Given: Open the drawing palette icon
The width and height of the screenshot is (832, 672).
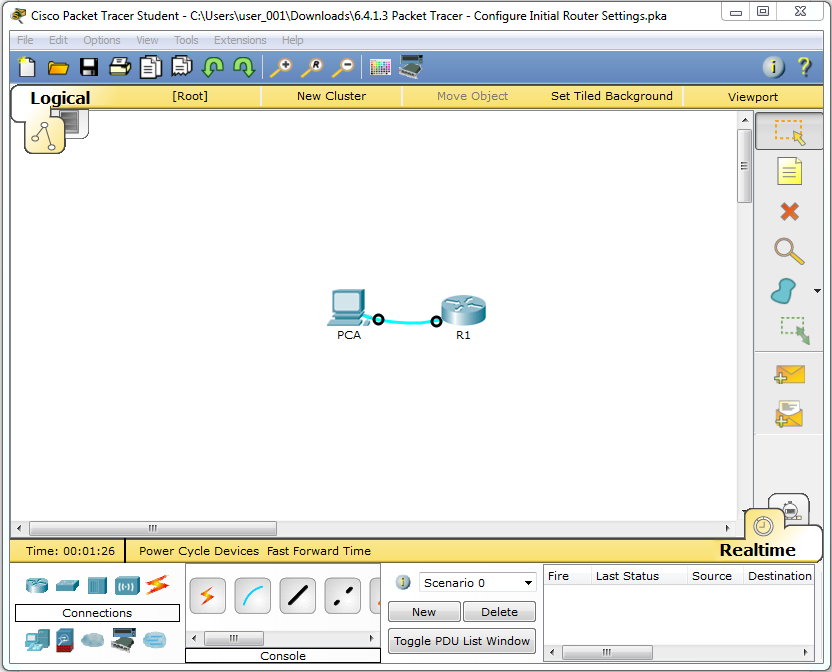Looking at the screenshot, I should [x=380, y=67].
